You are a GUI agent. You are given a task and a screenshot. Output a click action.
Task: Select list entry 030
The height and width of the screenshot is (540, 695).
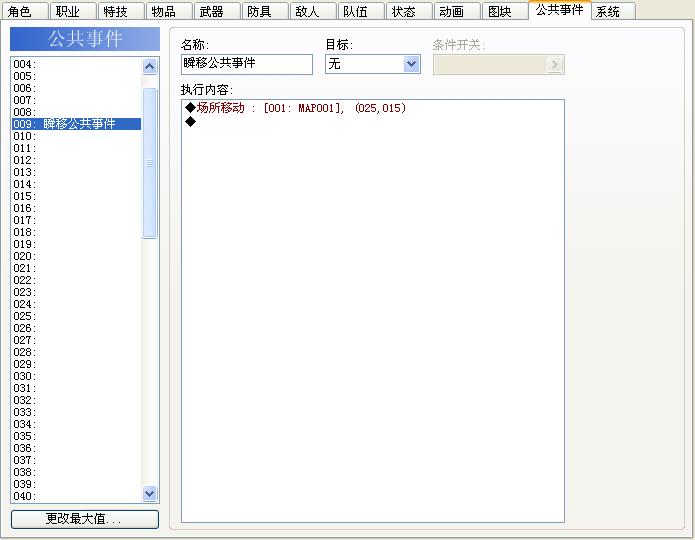(76, 376)
